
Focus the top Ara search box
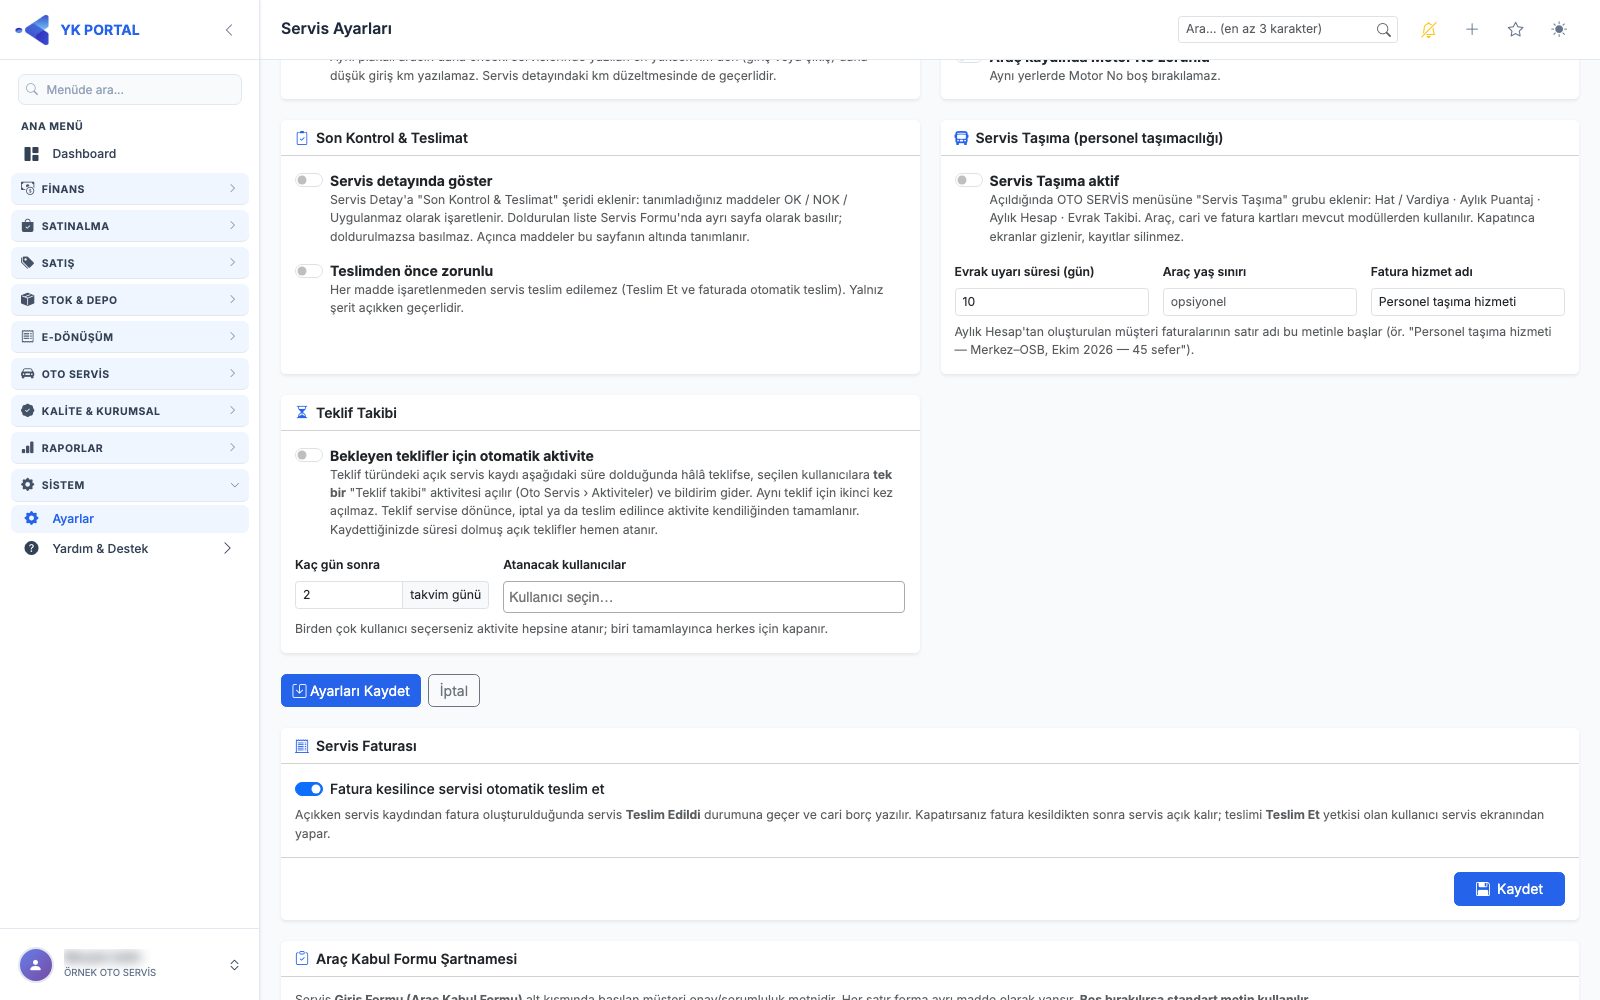(x=1288, y=30)
